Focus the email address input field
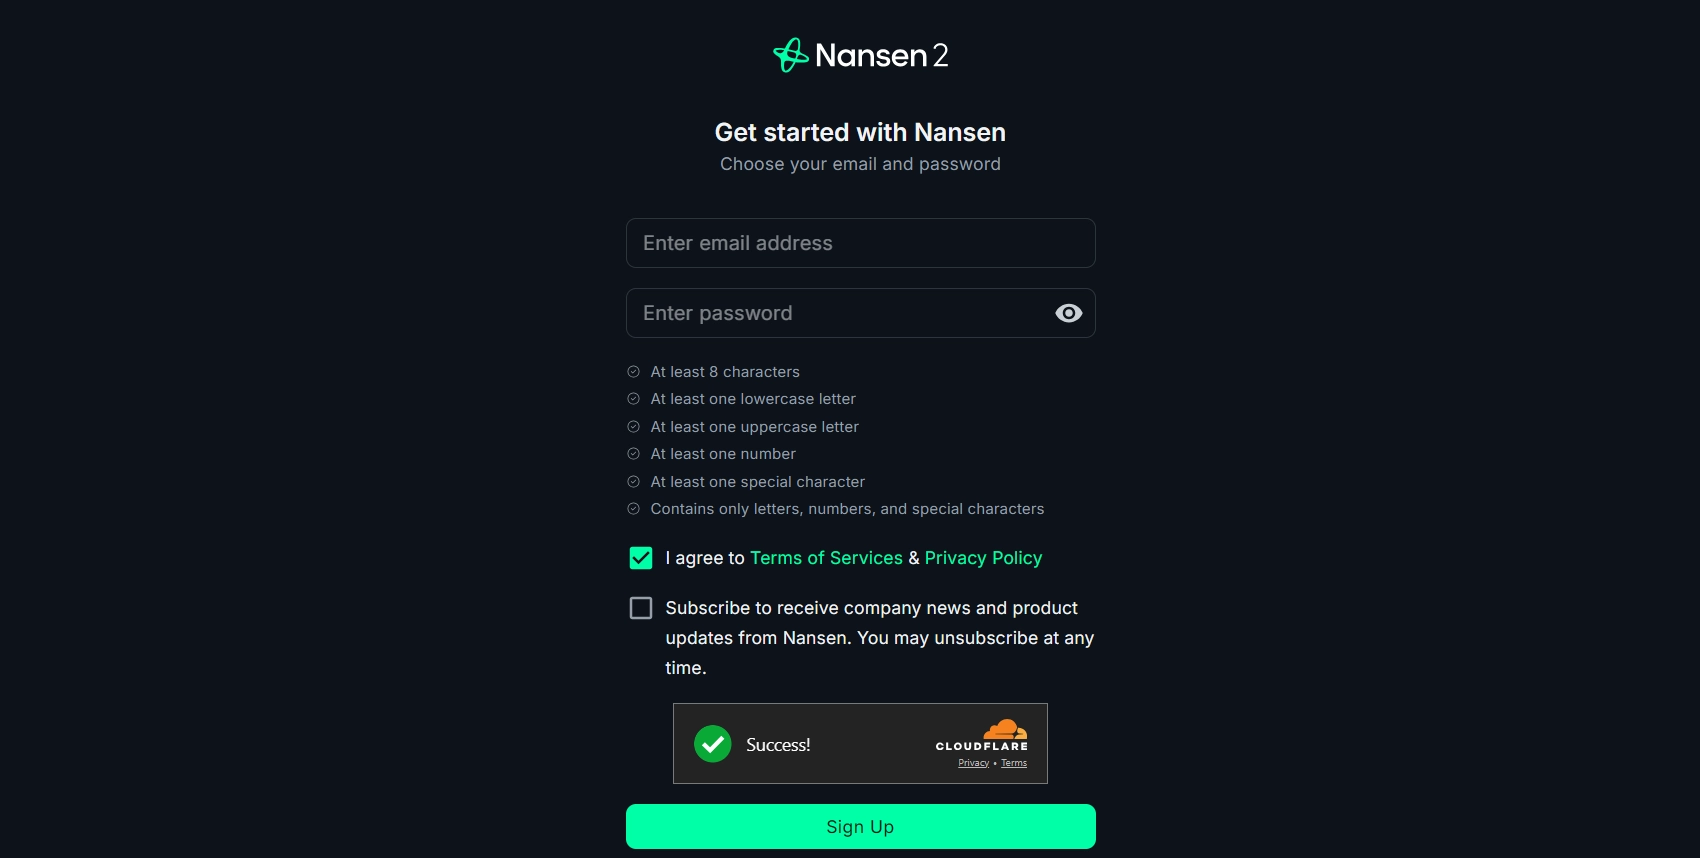The image size is (1700, 858). [861, 243]
